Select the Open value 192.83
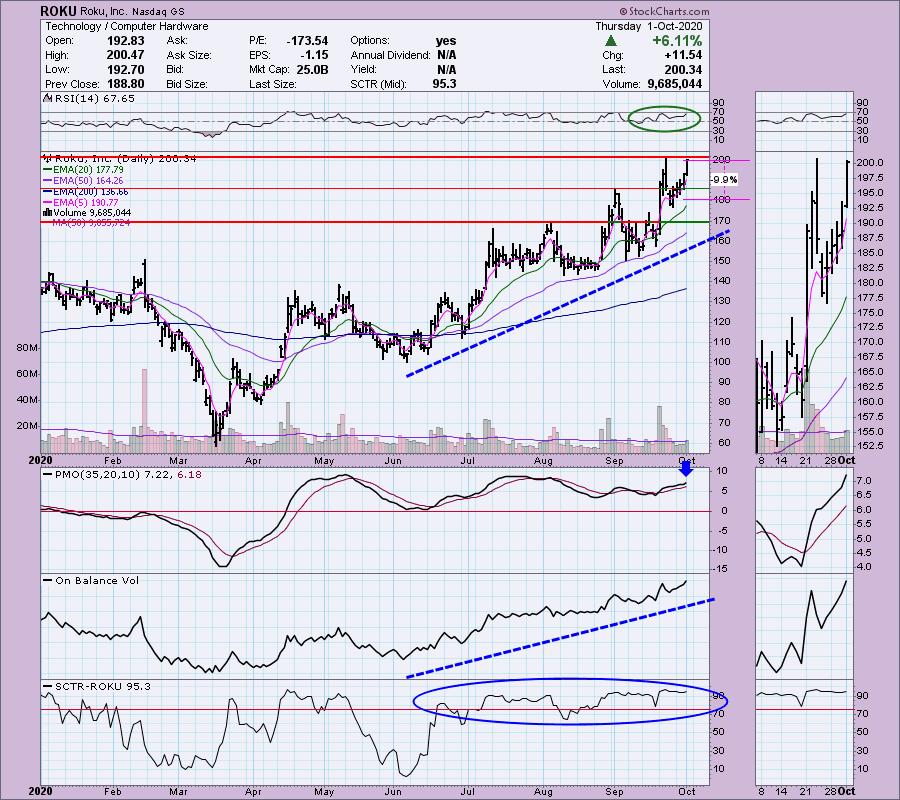The width and height of the screenshot is (900, 800). pyautogui.click(x=125, y=41)
